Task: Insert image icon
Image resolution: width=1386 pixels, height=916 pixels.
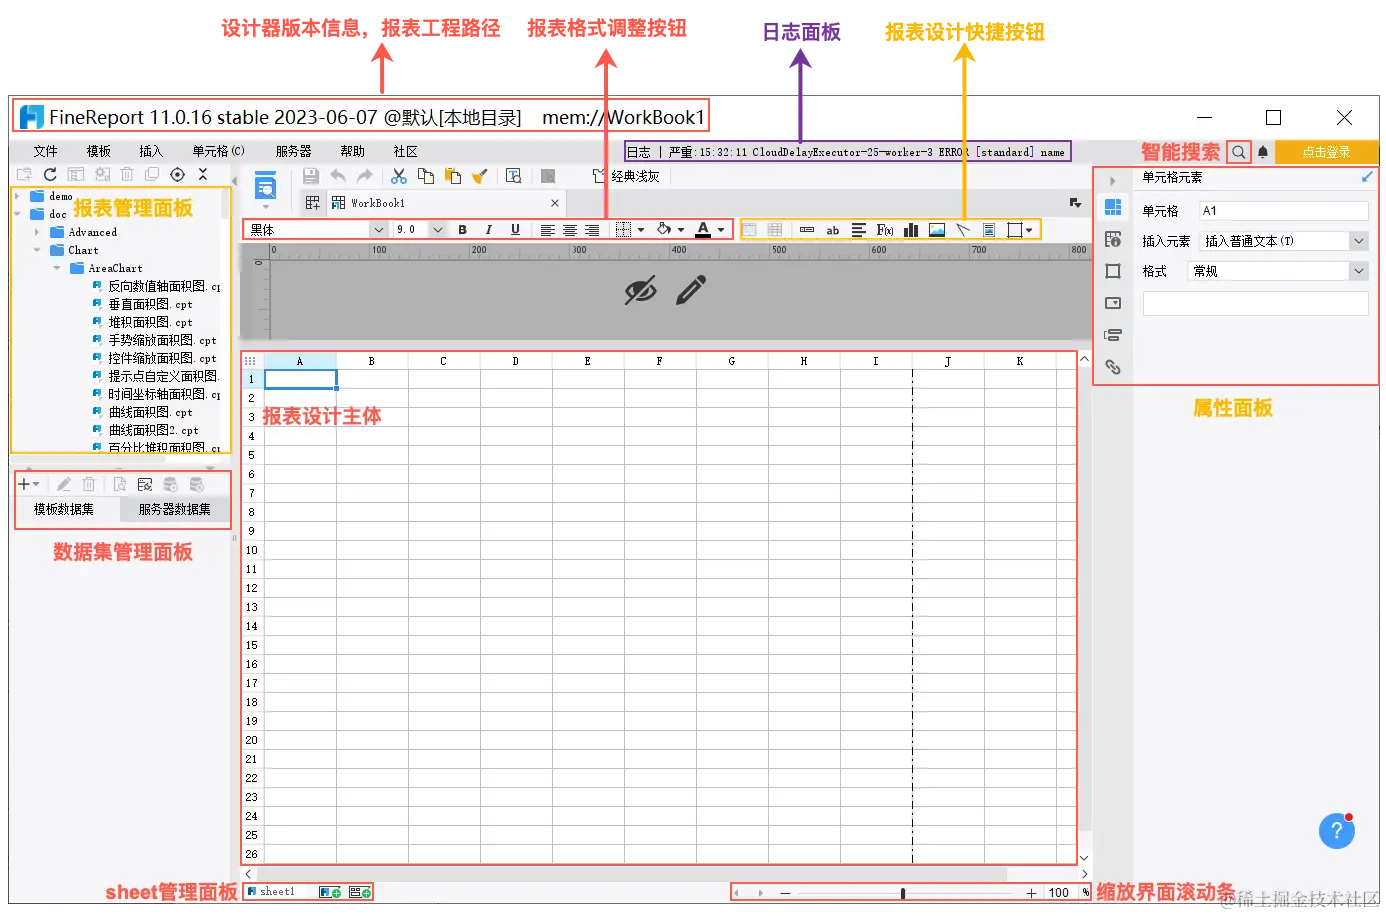Action: pyautogui.click(x=937, y=230)
